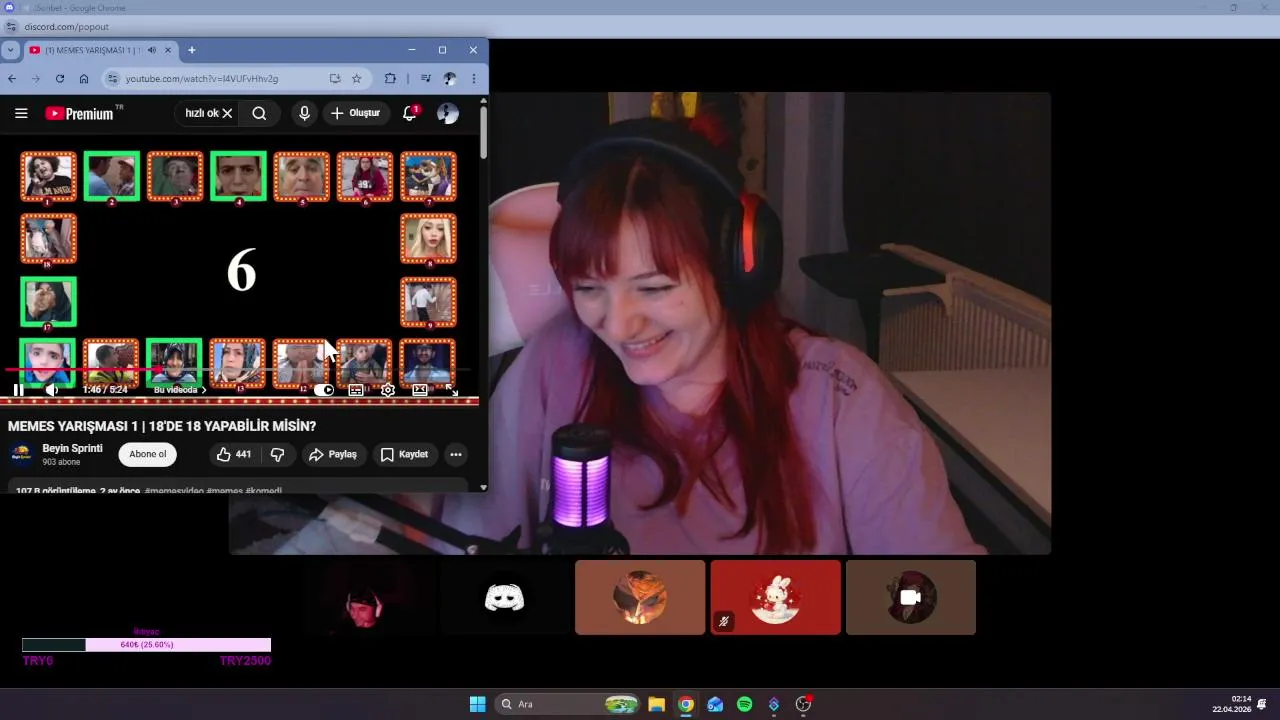
Task: Reload the YouTube page
Action: tap(60, 79)
